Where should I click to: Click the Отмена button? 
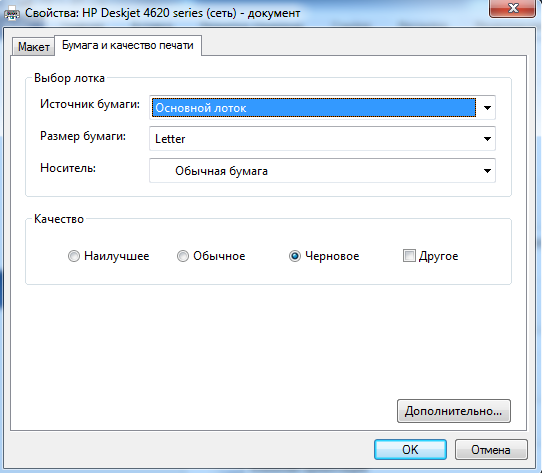(491, 449)
